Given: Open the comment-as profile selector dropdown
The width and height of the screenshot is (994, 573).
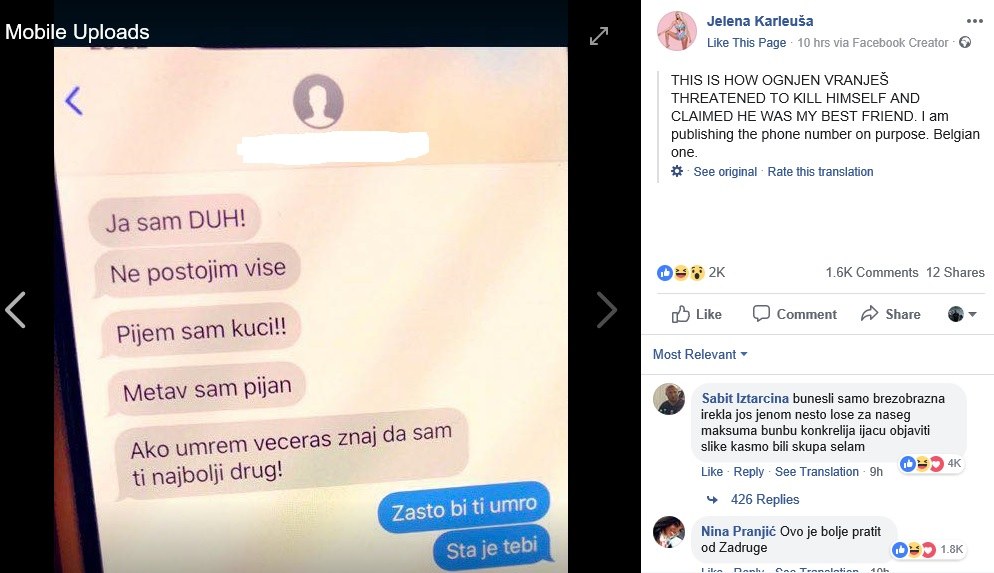Looking at the screenshot, I should coord(962,314).
